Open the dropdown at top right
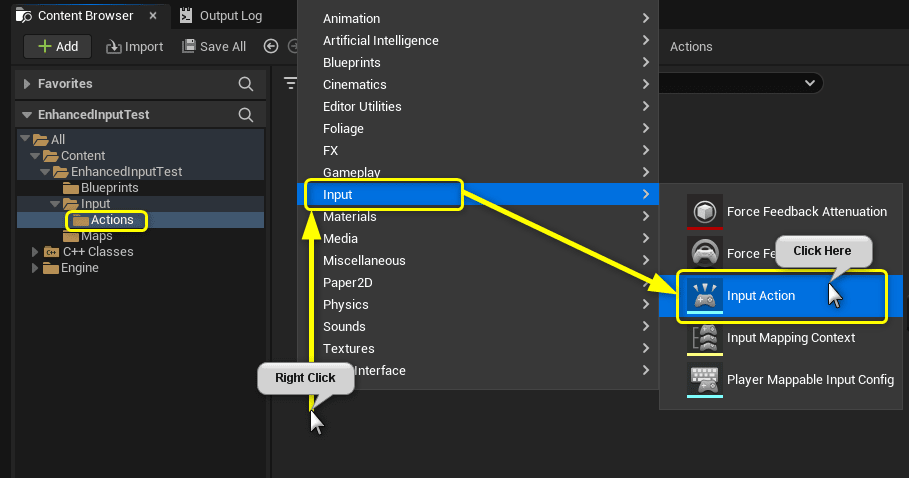This screenshot has width=909, height=478. (810, 83)
